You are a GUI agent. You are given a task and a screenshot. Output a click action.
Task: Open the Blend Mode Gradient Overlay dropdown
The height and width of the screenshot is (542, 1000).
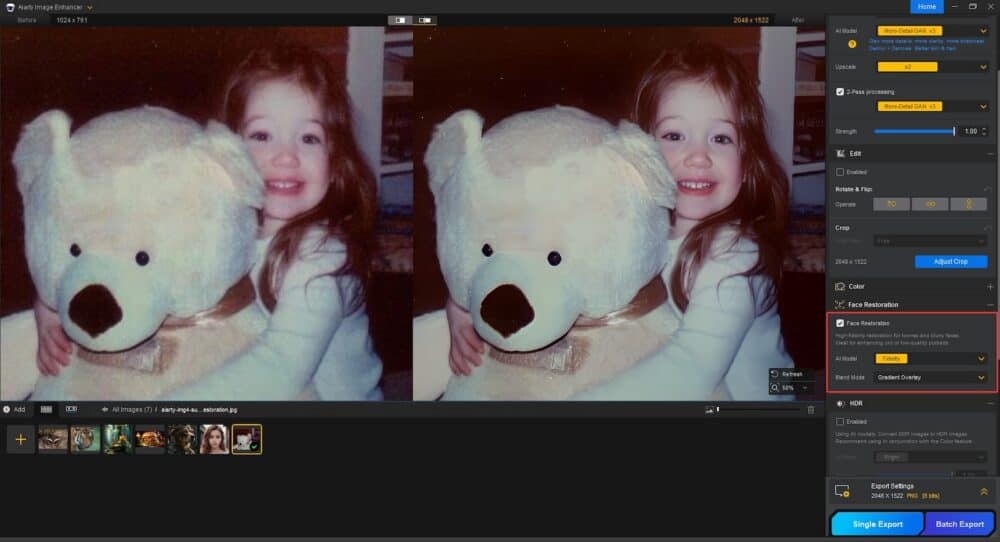coord(931,377)
